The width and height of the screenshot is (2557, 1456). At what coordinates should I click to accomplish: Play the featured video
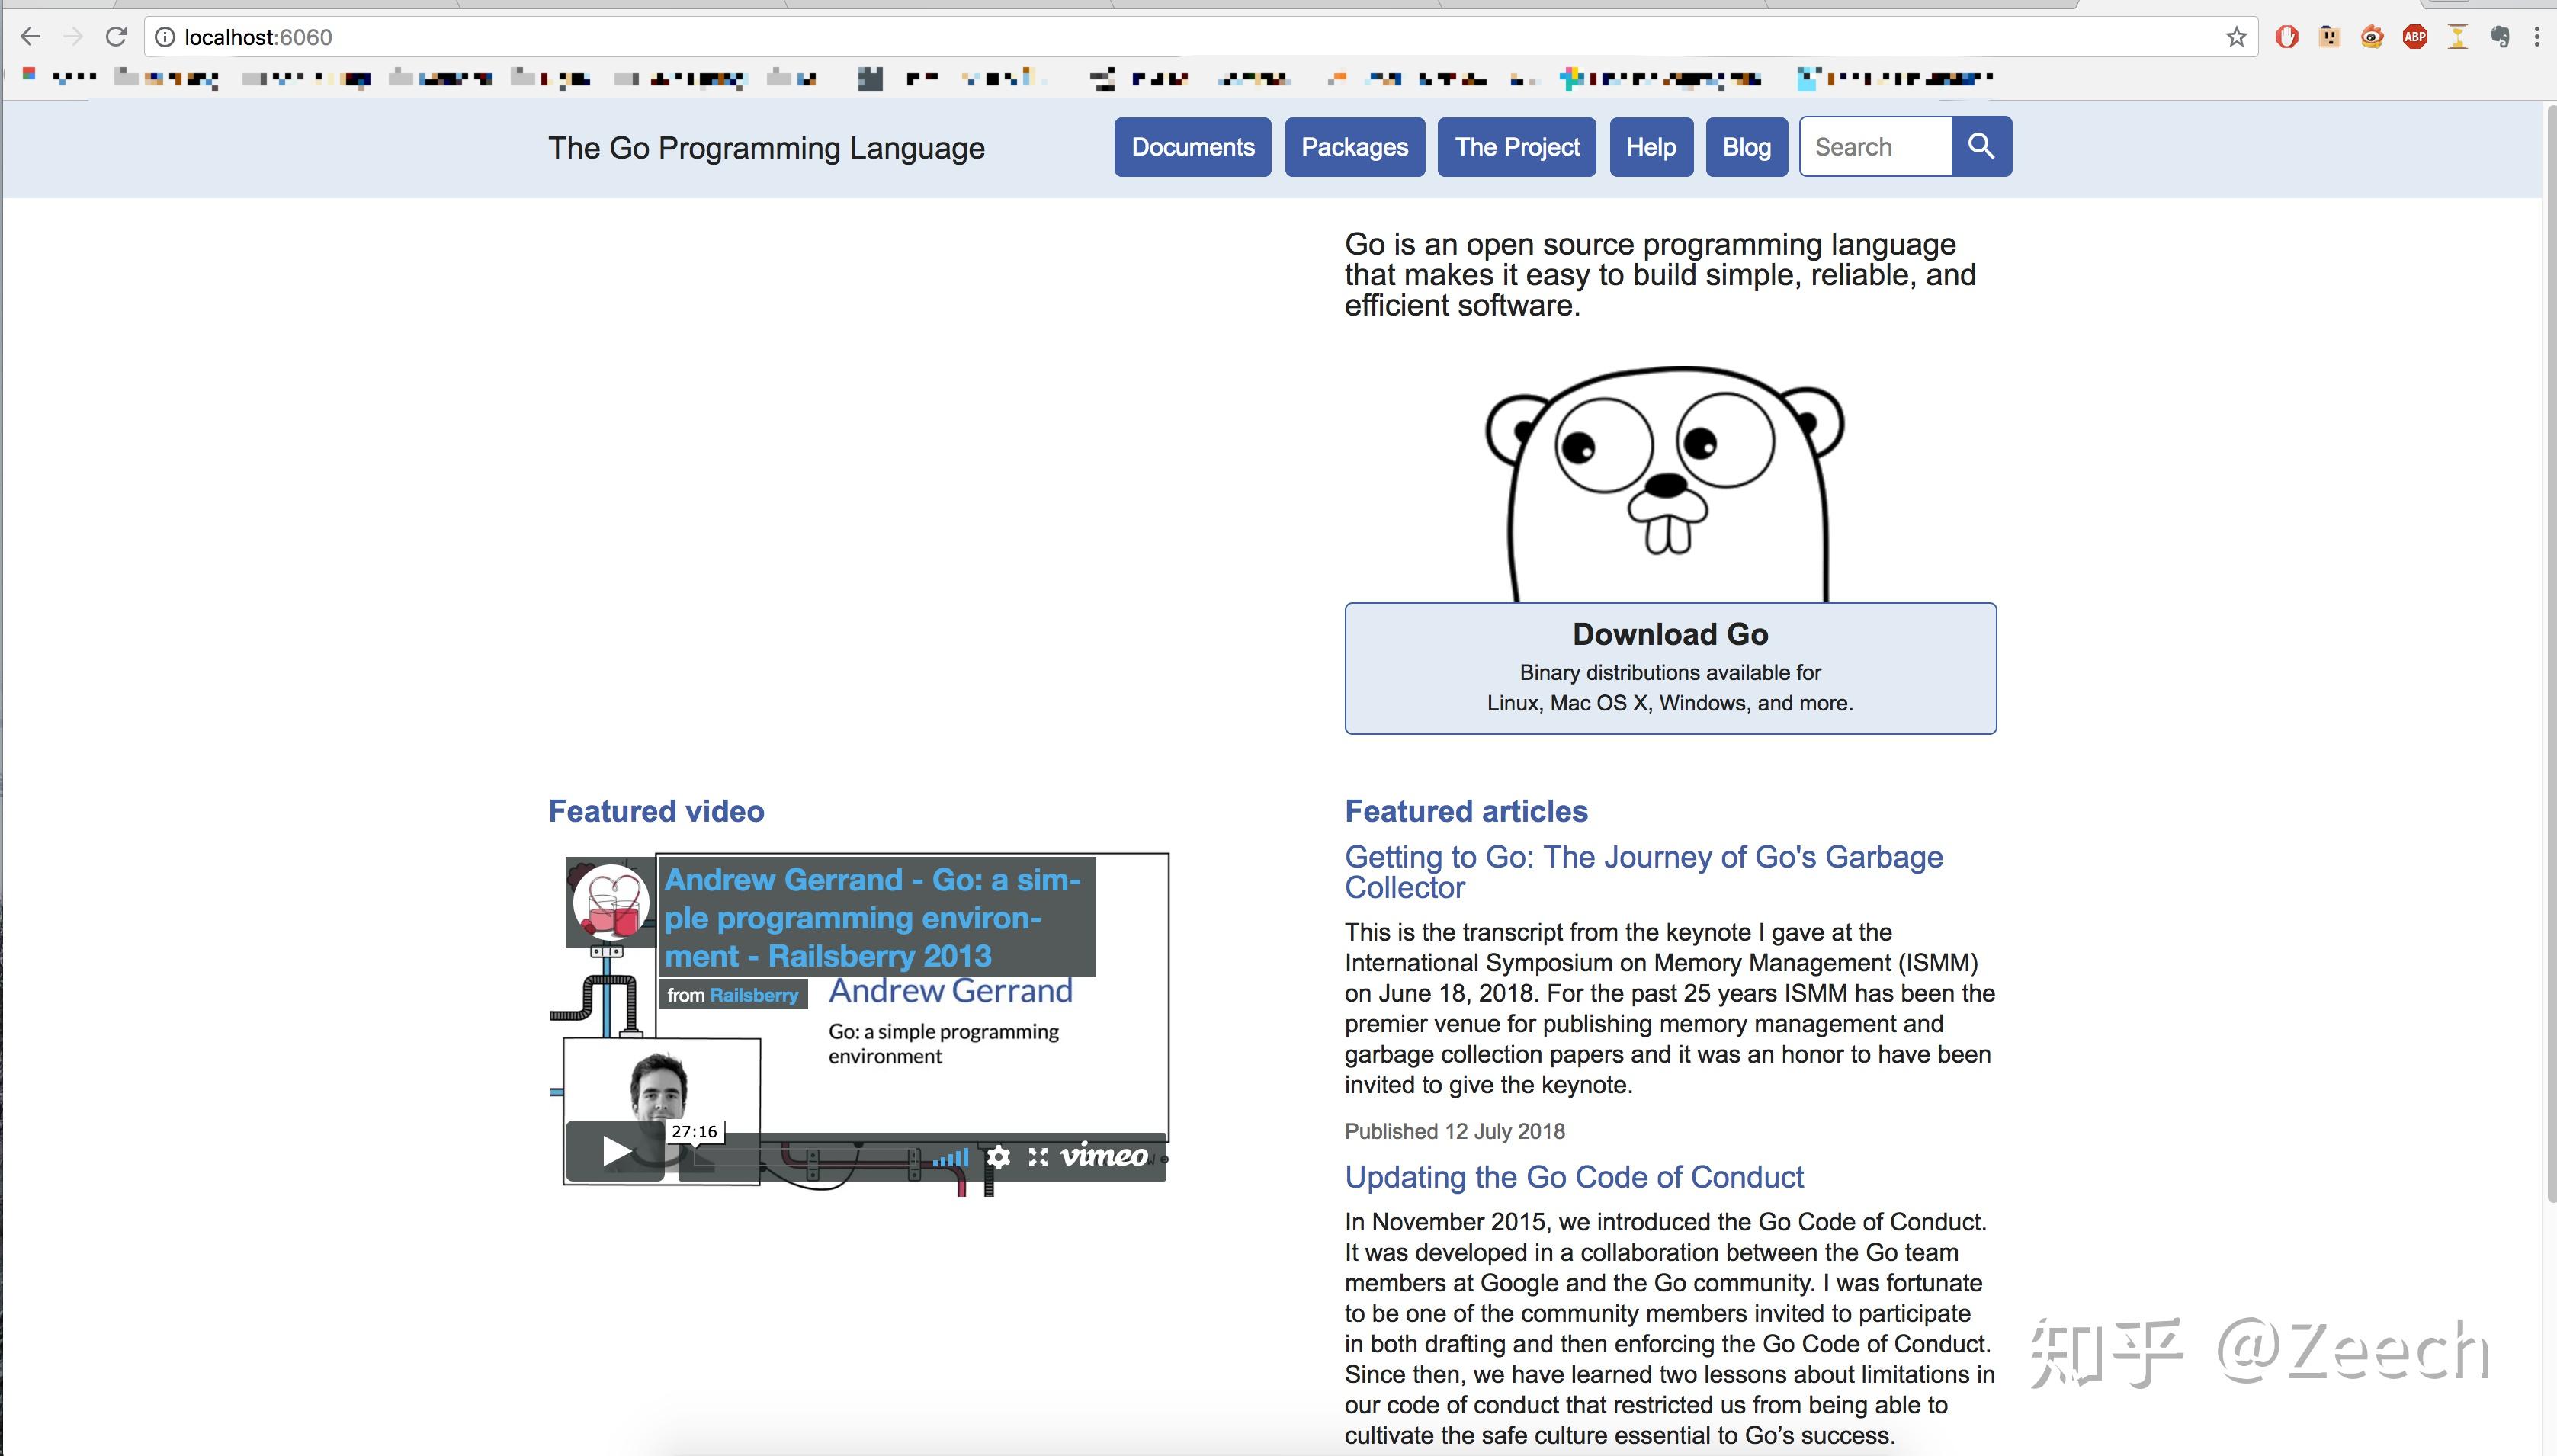pos(616,1152)
